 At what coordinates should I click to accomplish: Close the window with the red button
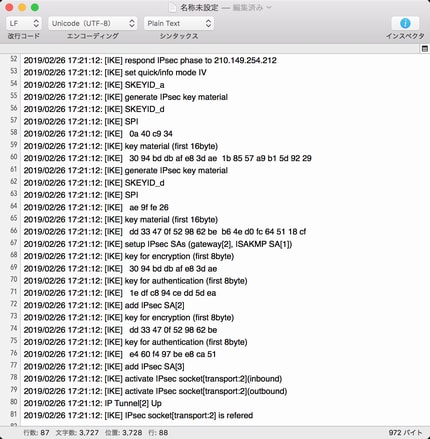pyautogui.click(x=9, y=7)
